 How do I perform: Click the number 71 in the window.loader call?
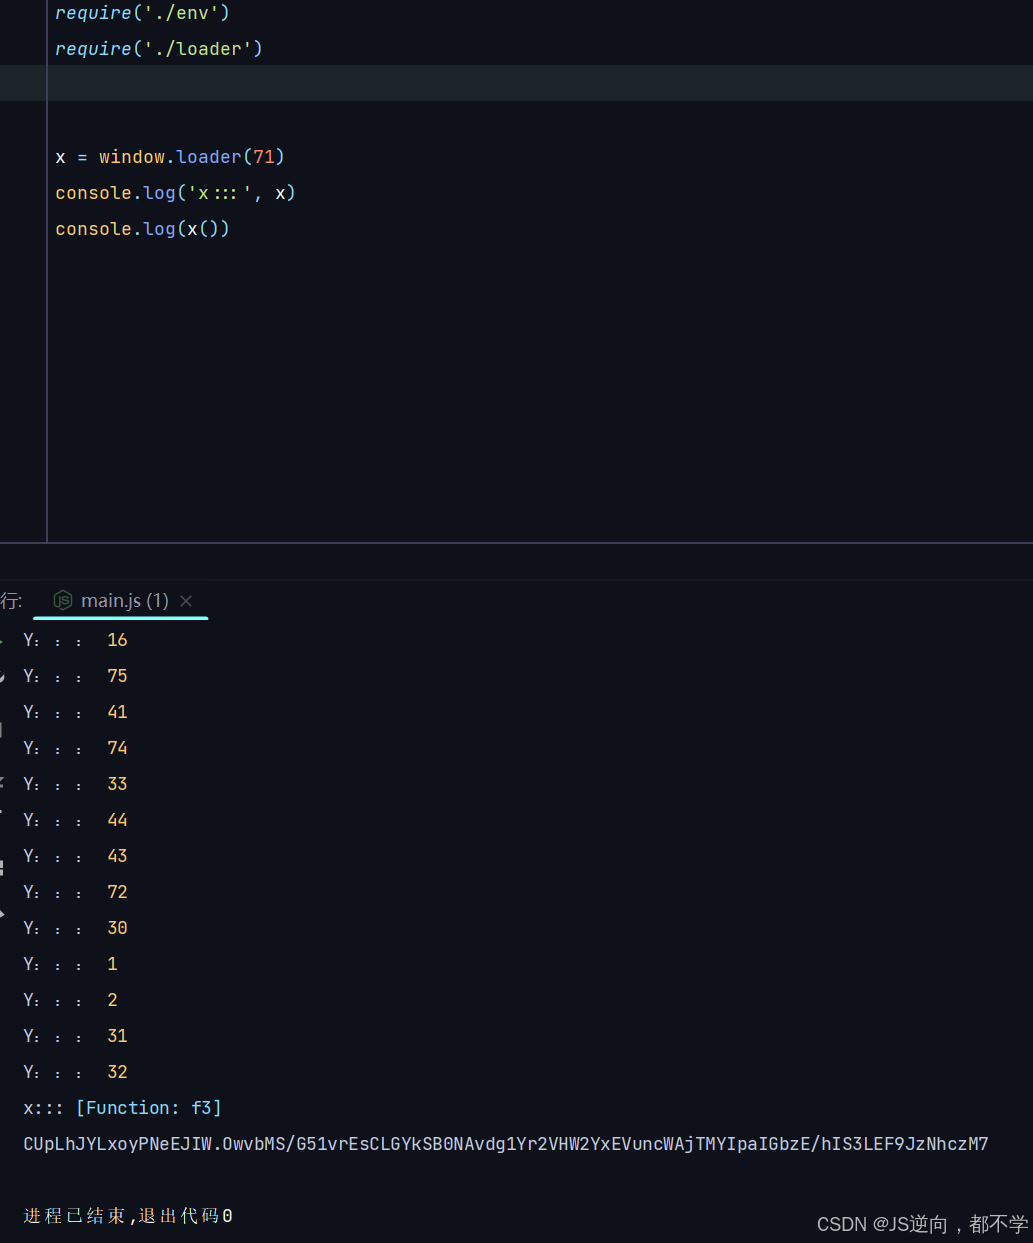[x=263, y=157]
